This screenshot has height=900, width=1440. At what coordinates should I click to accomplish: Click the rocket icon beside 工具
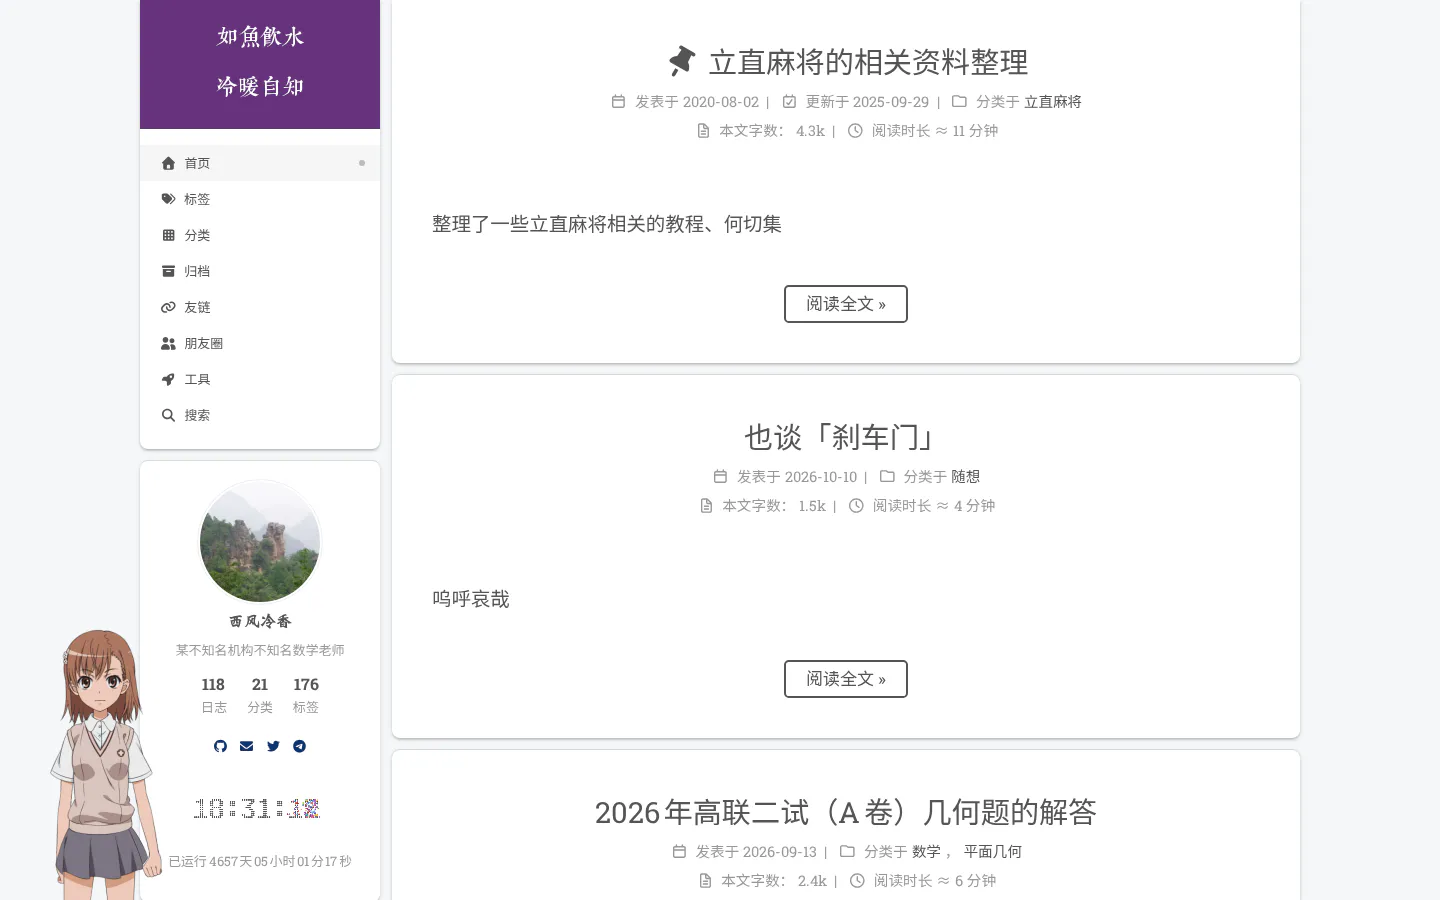coord(168,379)
